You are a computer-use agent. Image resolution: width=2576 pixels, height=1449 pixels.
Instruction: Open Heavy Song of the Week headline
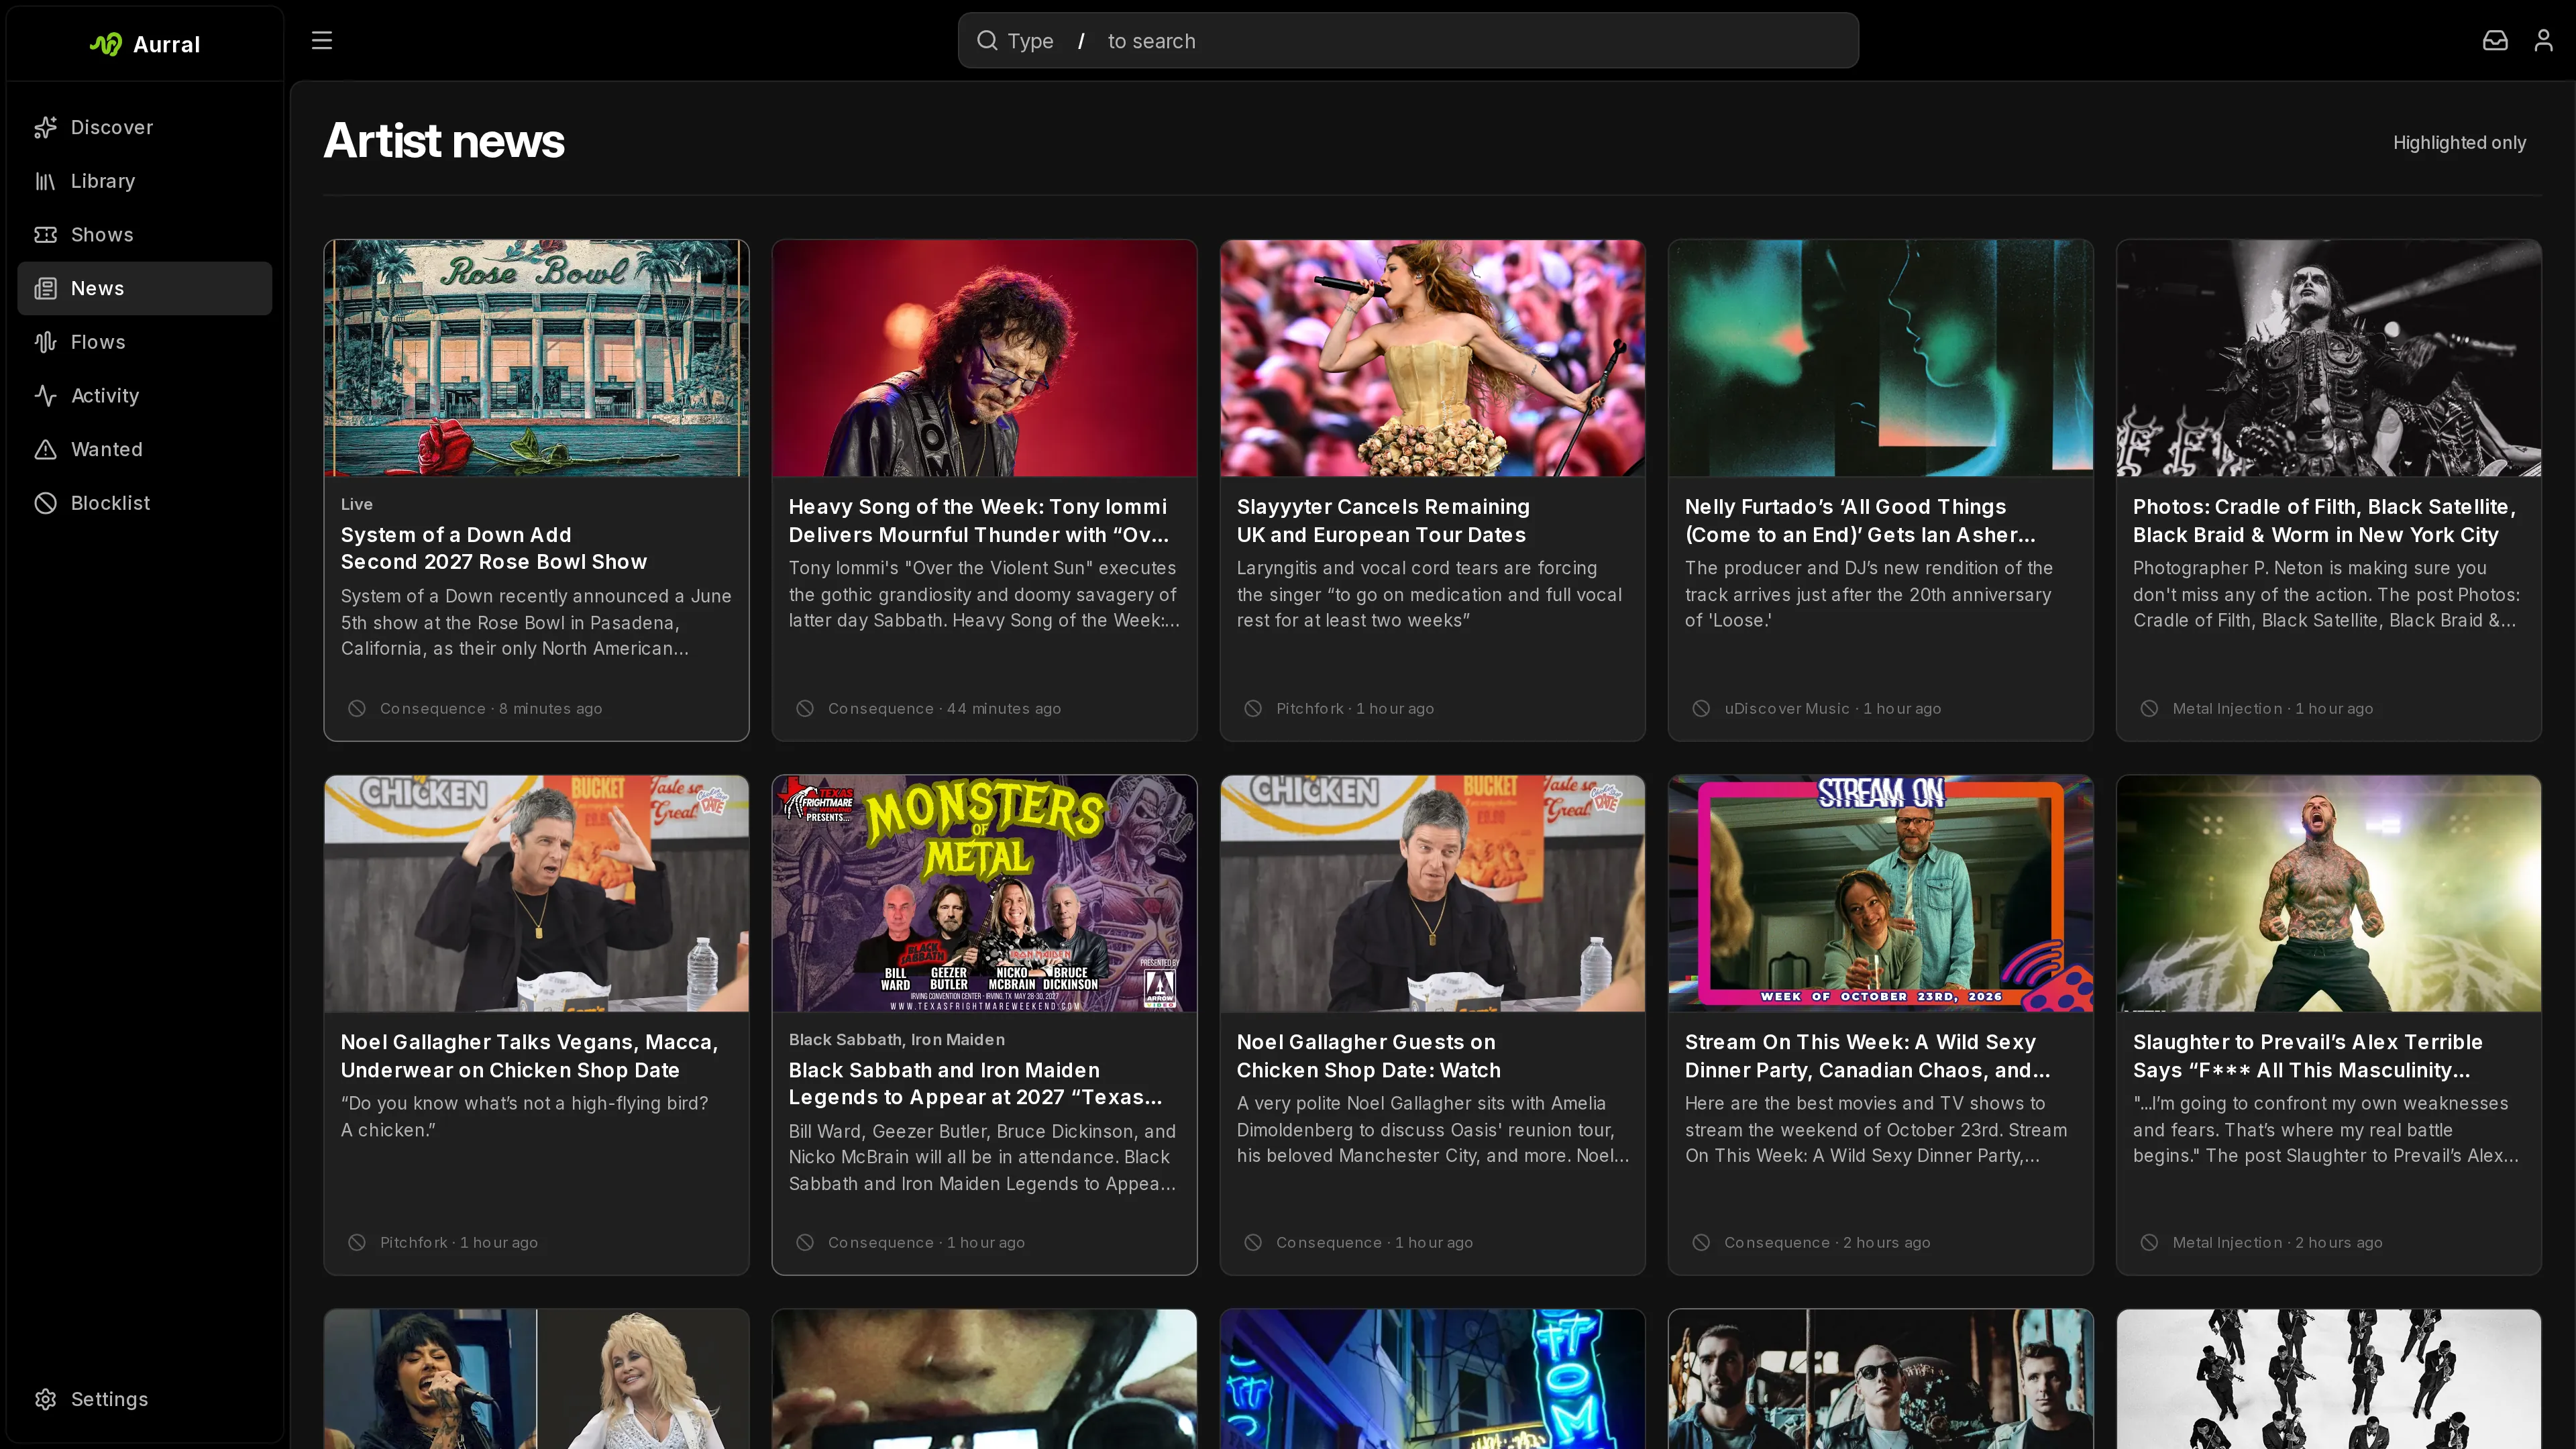click(978, 520)
